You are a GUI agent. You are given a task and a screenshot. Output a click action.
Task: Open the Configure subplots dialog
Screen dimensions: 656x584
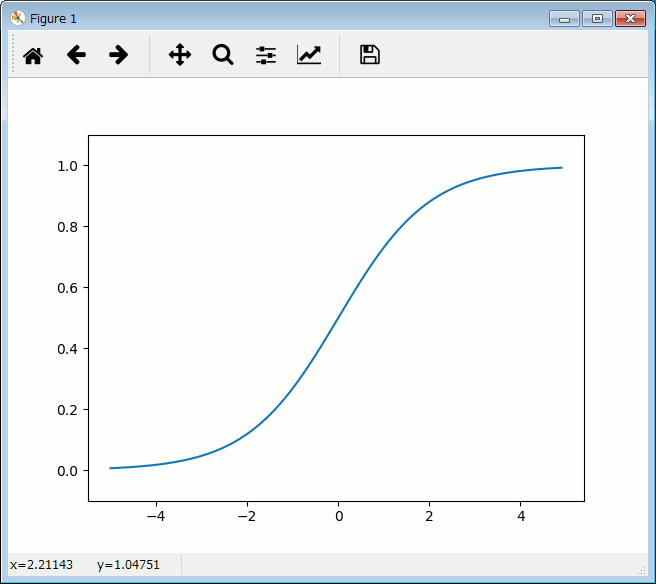pyautogui.click(x=265, y=55)
